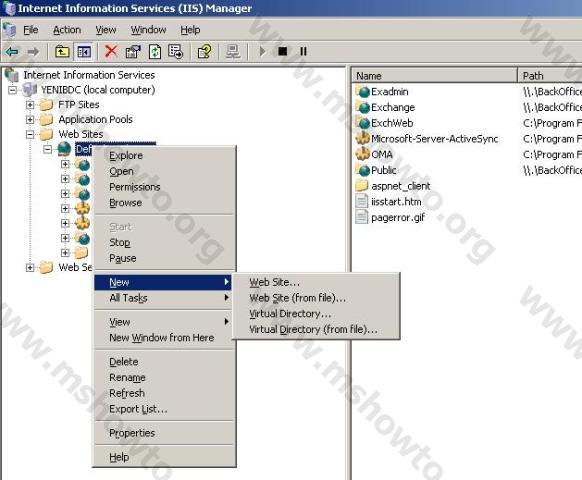
Task: Select the Application Pools tree item
Action: pos(95,120)
